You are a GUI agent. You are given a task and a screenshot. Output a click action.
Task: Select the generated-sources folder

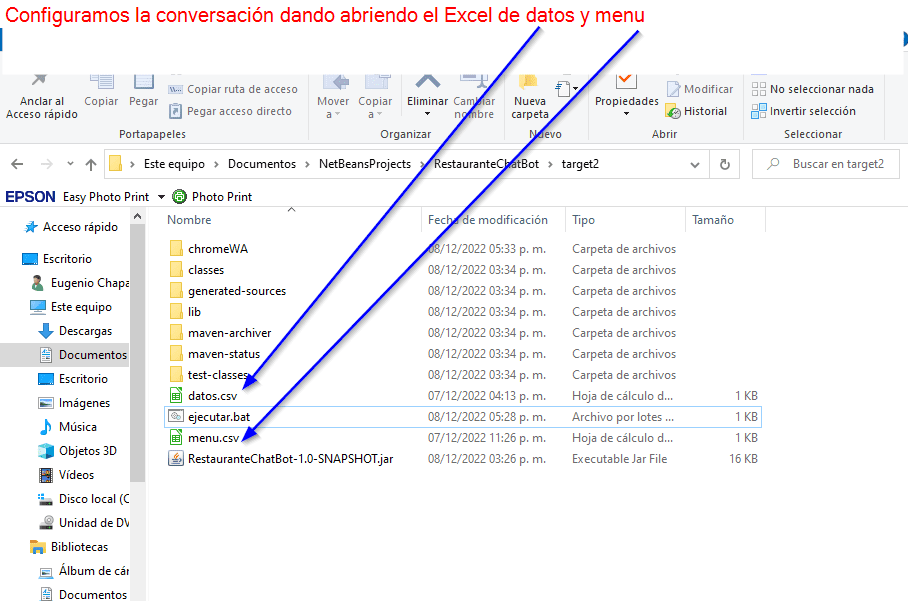pos(237,291)
